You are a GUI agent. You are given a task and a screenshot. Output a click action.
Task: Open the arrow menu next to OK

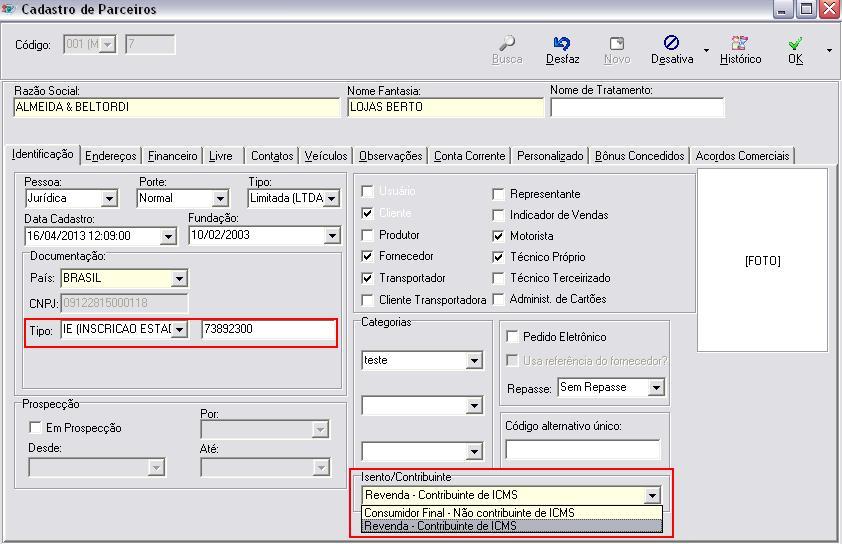[829, 50]
